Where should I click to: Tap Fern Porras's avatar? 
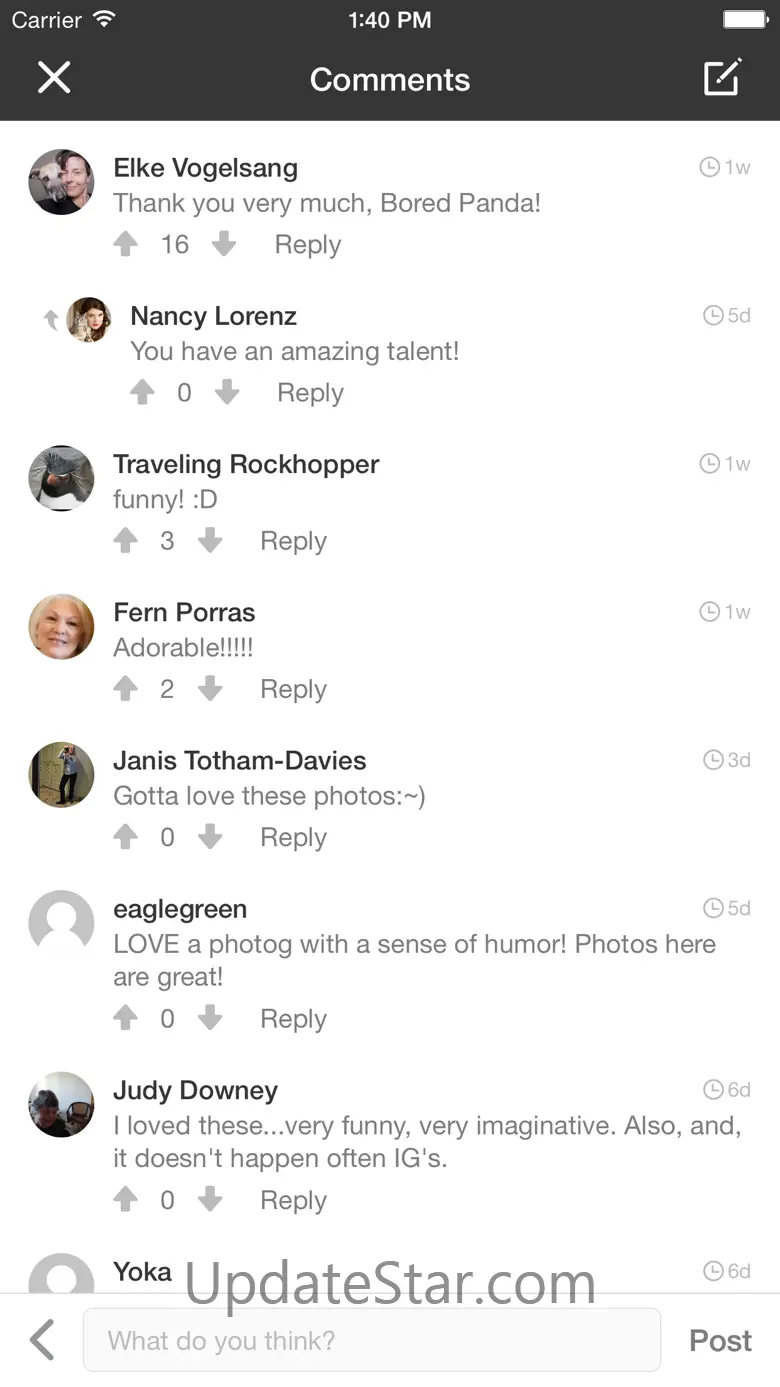coord(61,627)
